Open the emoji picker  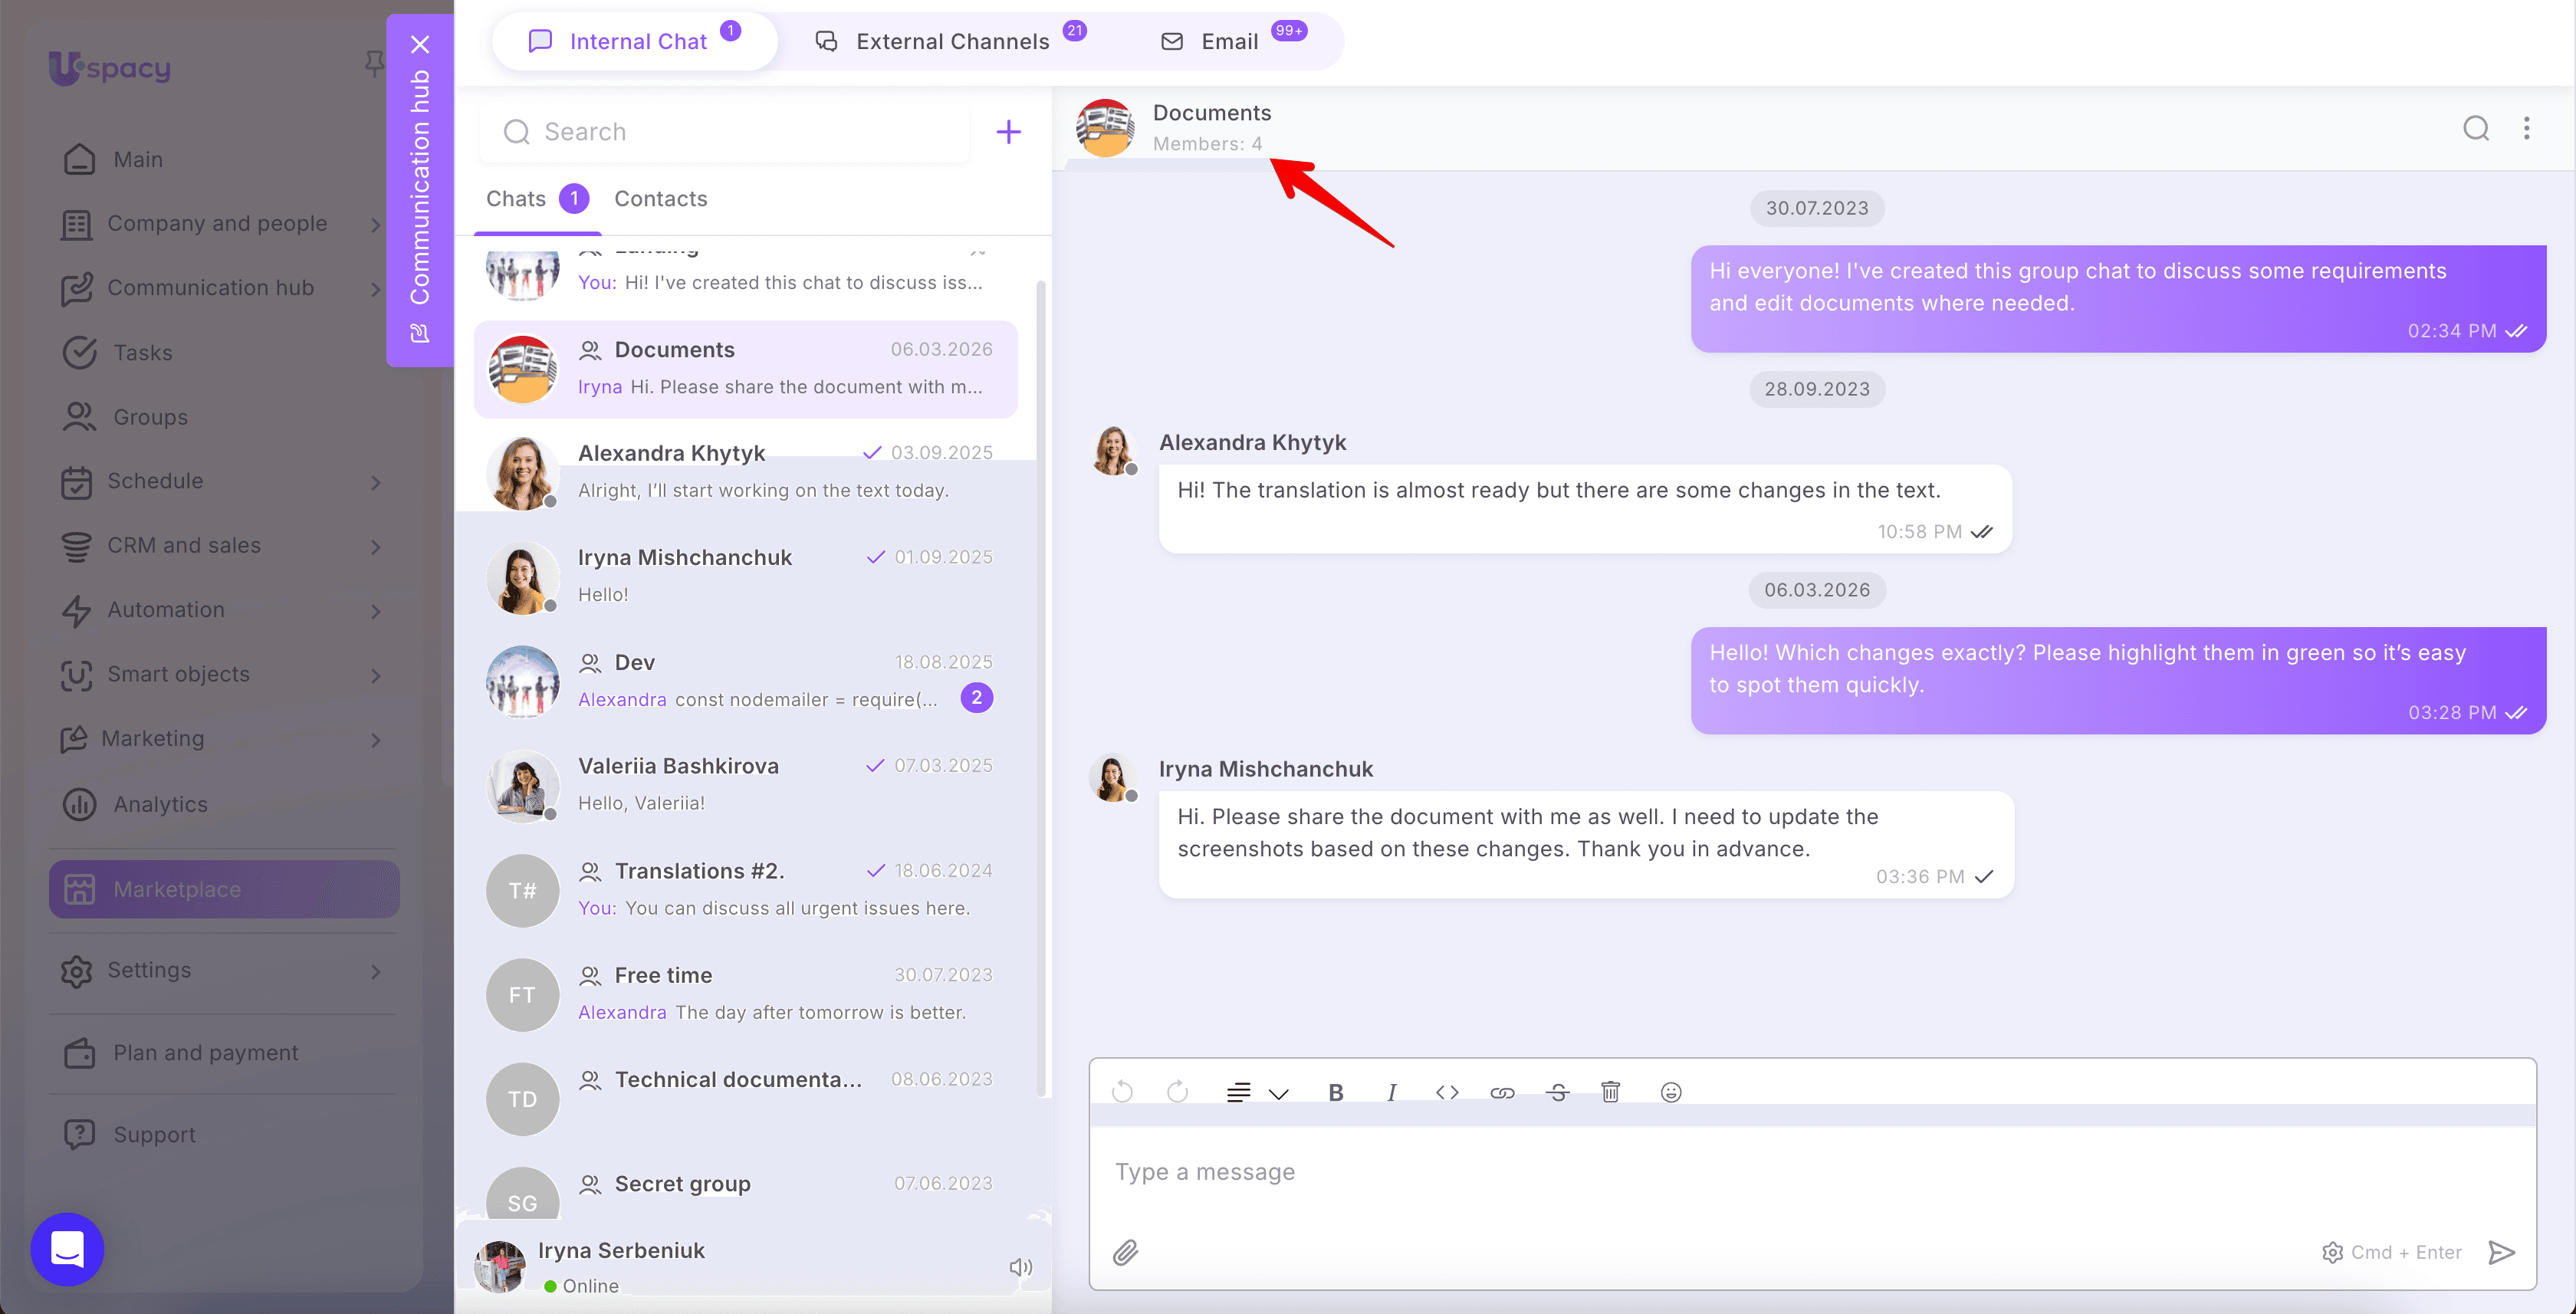1670,1092
